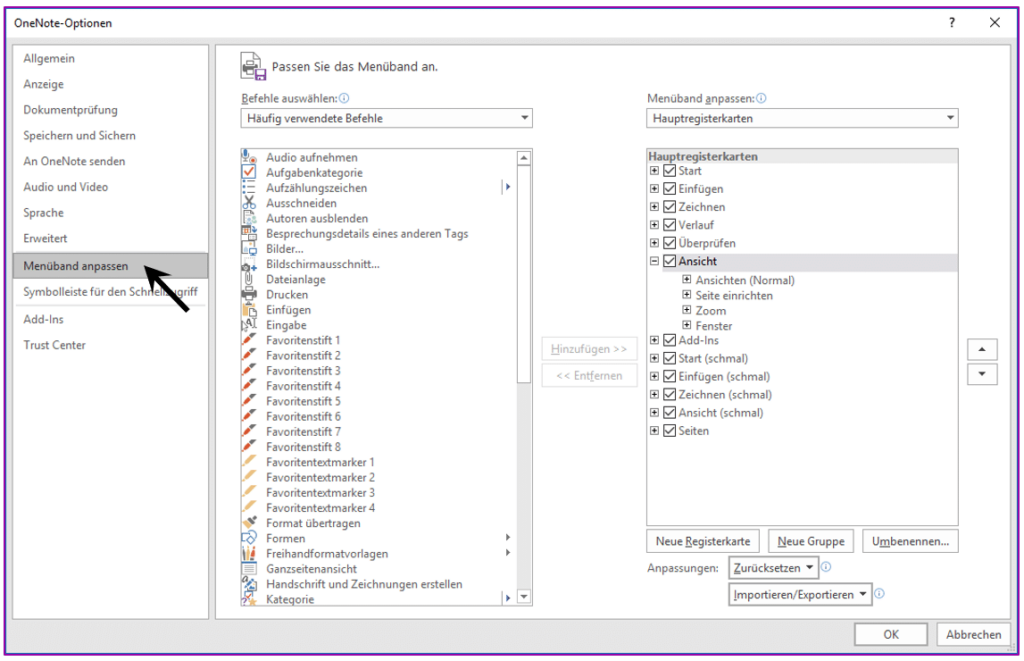Click the Favoritenstift 6 pen icon
The width and height of the screenshot is (1024, 661).
pos(249,416)
